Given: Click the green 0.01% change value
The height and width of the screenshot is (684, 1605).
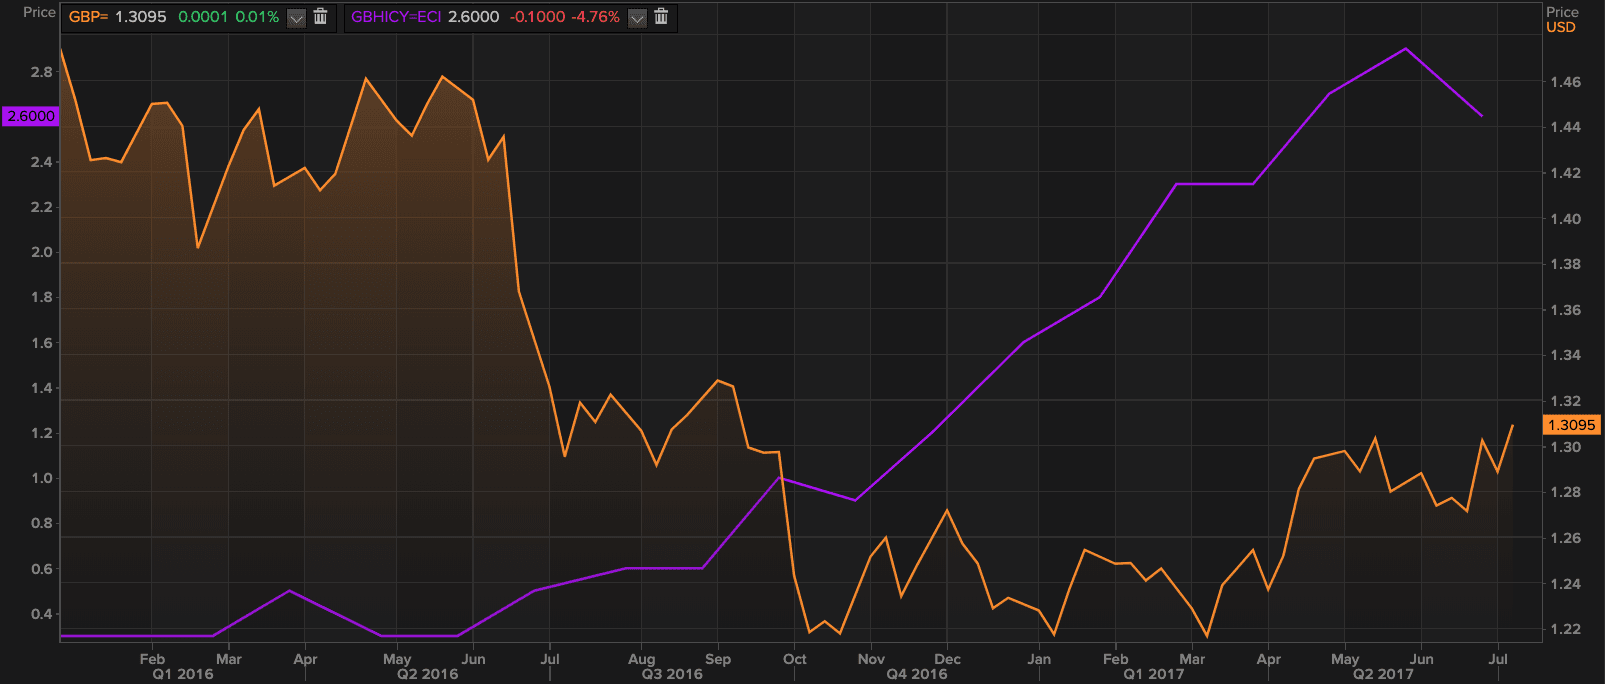Looking at the screenshot, I should (257, 17).
